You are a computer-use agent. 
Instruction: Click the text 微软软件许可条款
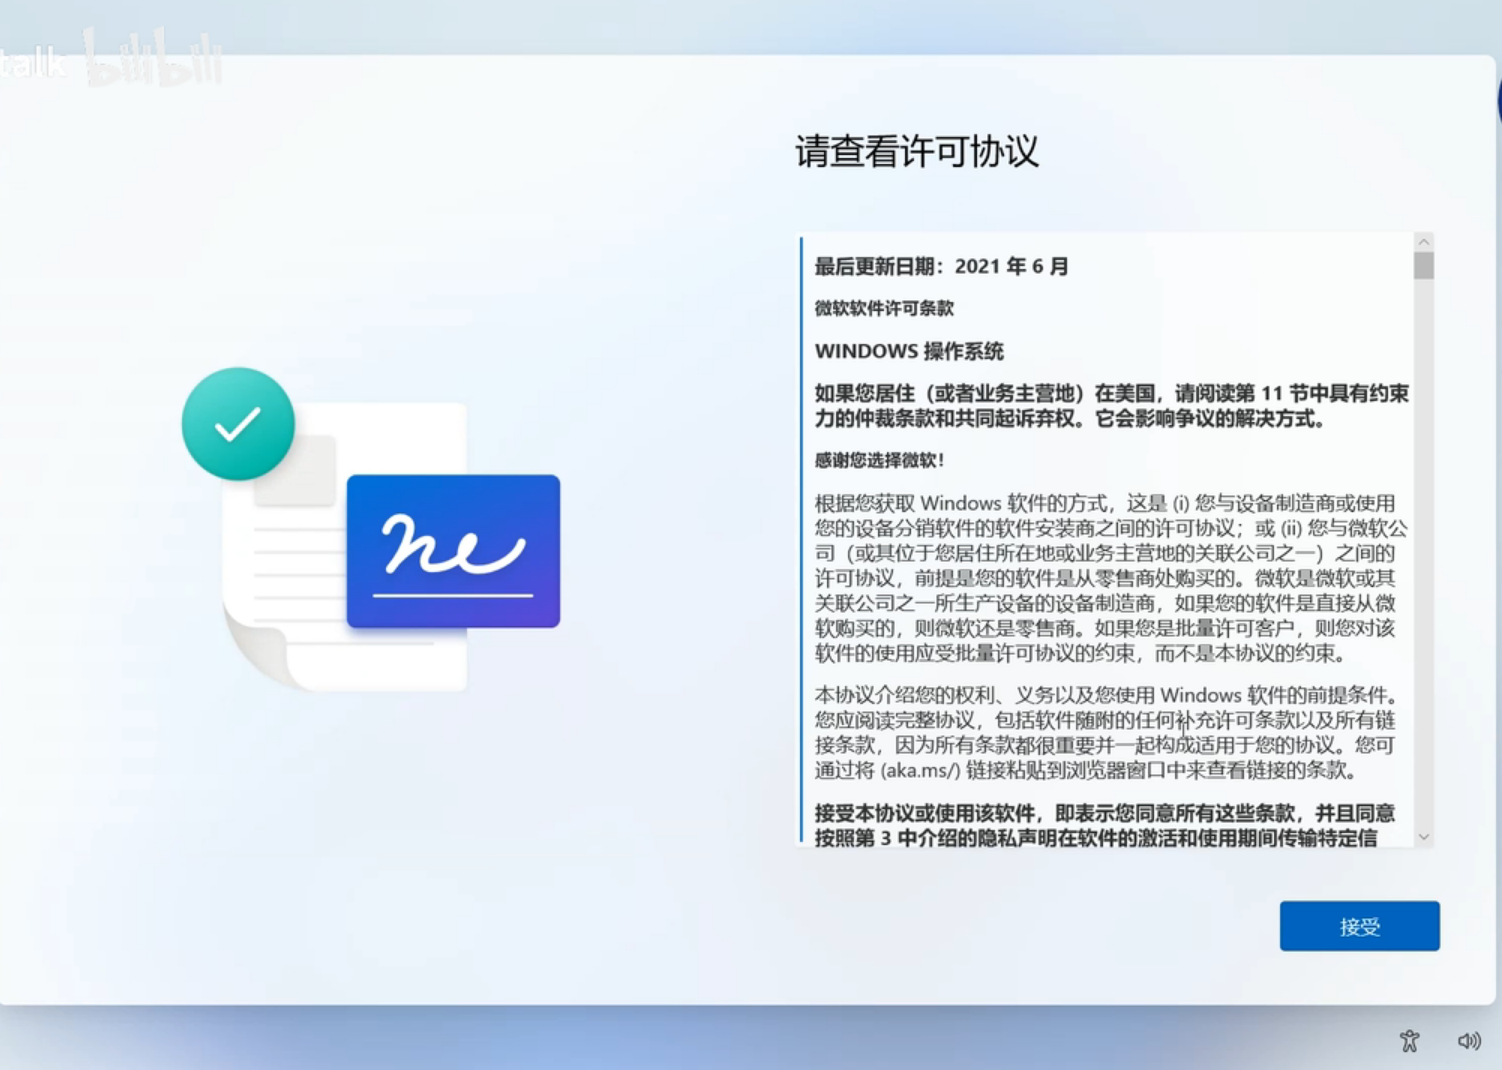click(x=884, y=308)
